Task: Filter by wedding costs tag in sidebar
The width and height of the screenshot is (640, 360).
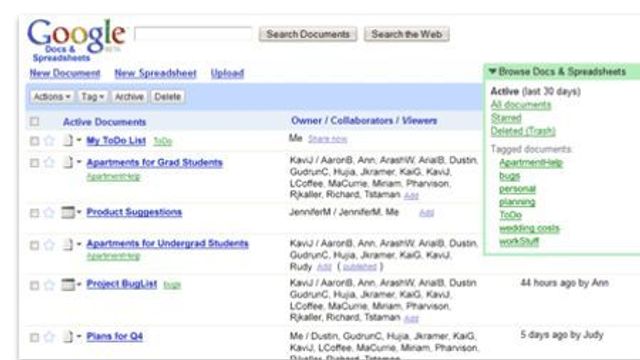Action: [x=529, y=228]
